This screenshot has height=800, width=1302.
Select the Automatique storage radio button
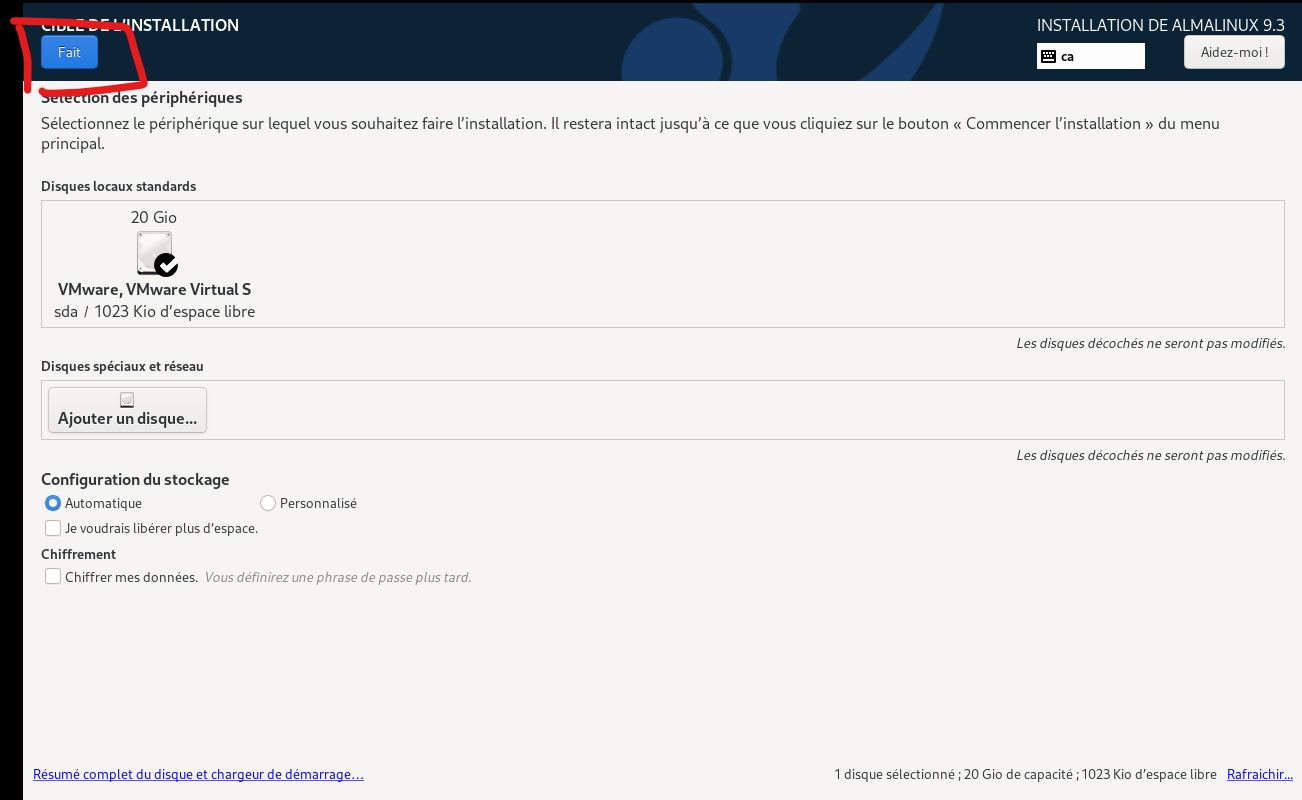(x=53, y=503)
